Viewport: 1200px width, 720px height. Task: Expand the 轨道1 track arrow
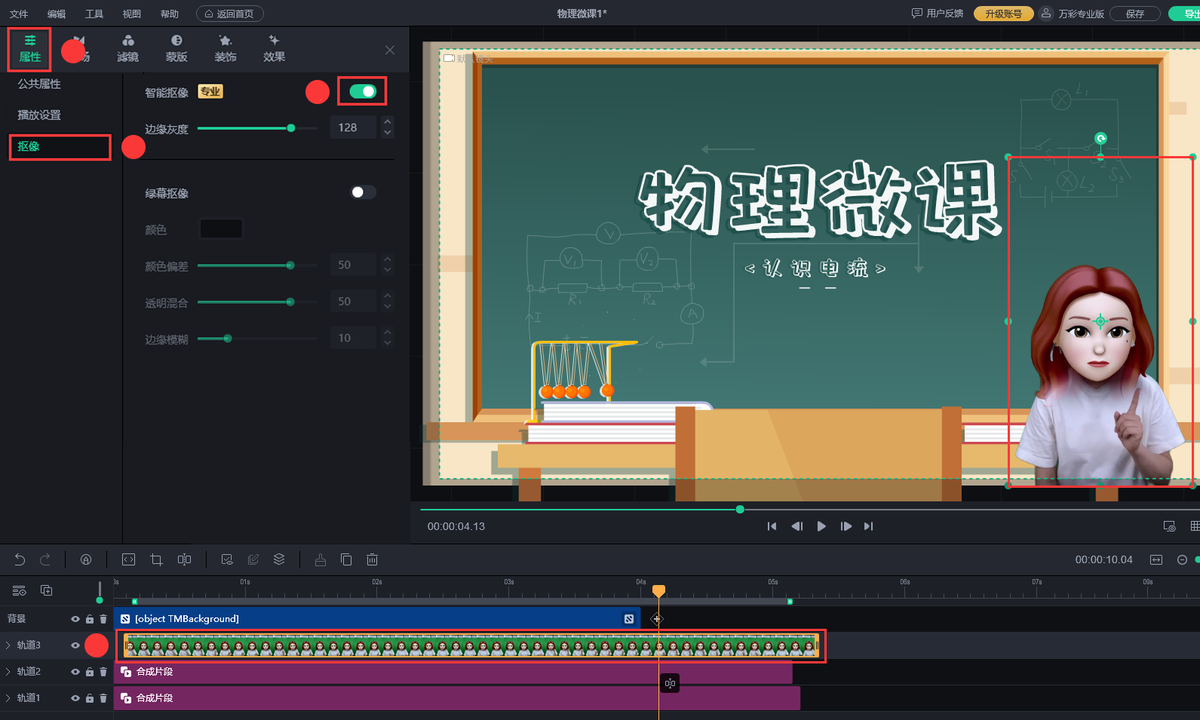pyautogui.click(x=8, y=698)
